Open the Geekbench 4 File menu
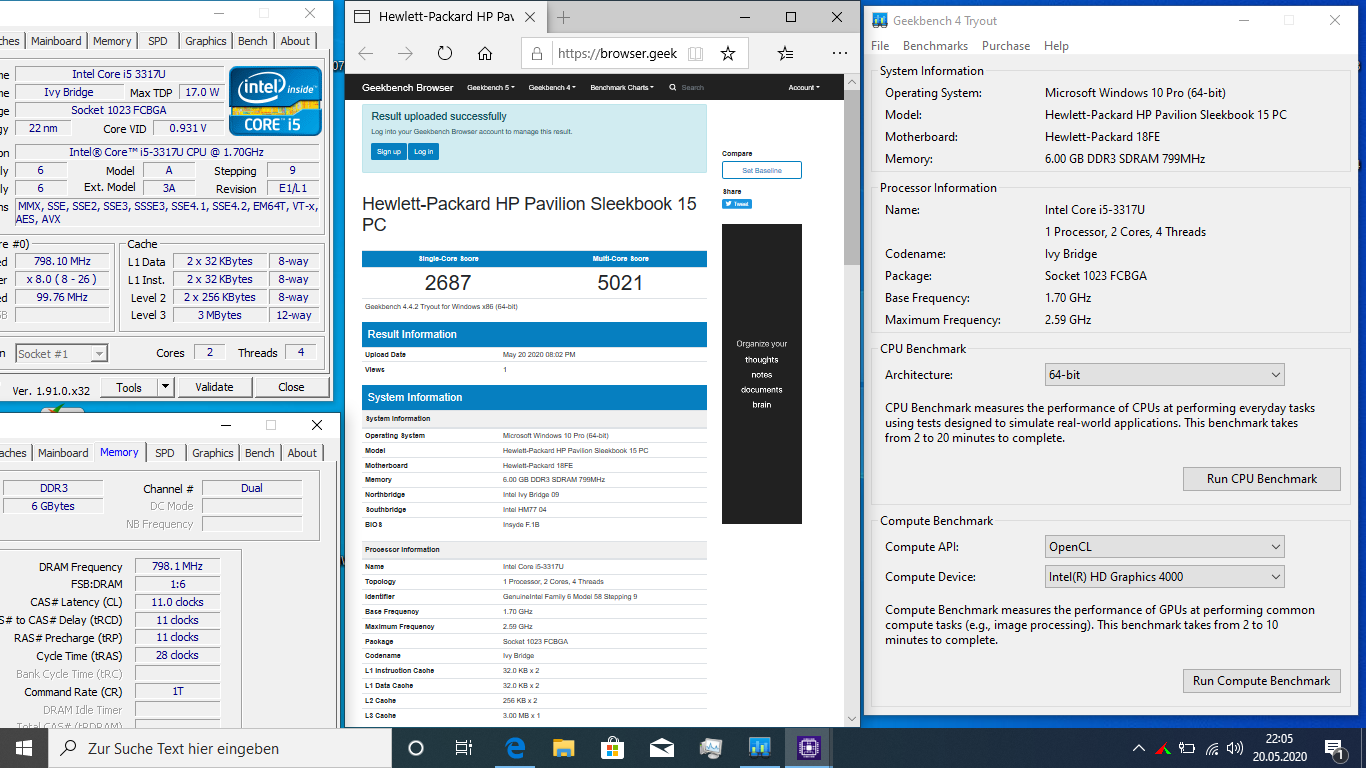1366x768 pixels. tap(880, 46)
